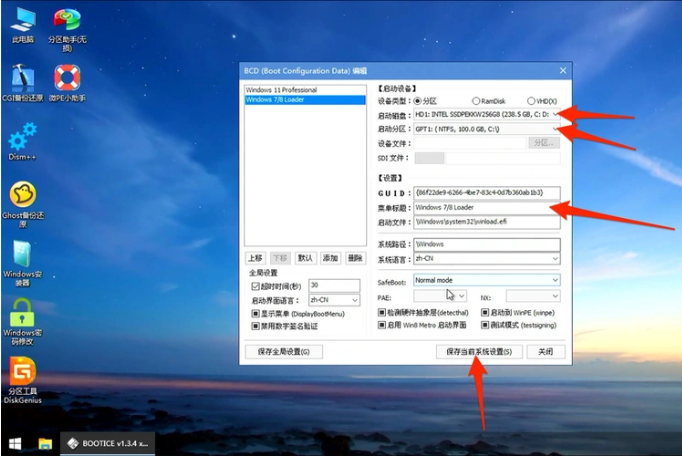Switch to BOOTICE v1.3.4 taskbar button
This screenshot has height=457, width=682.
click(x=107, y=444)
